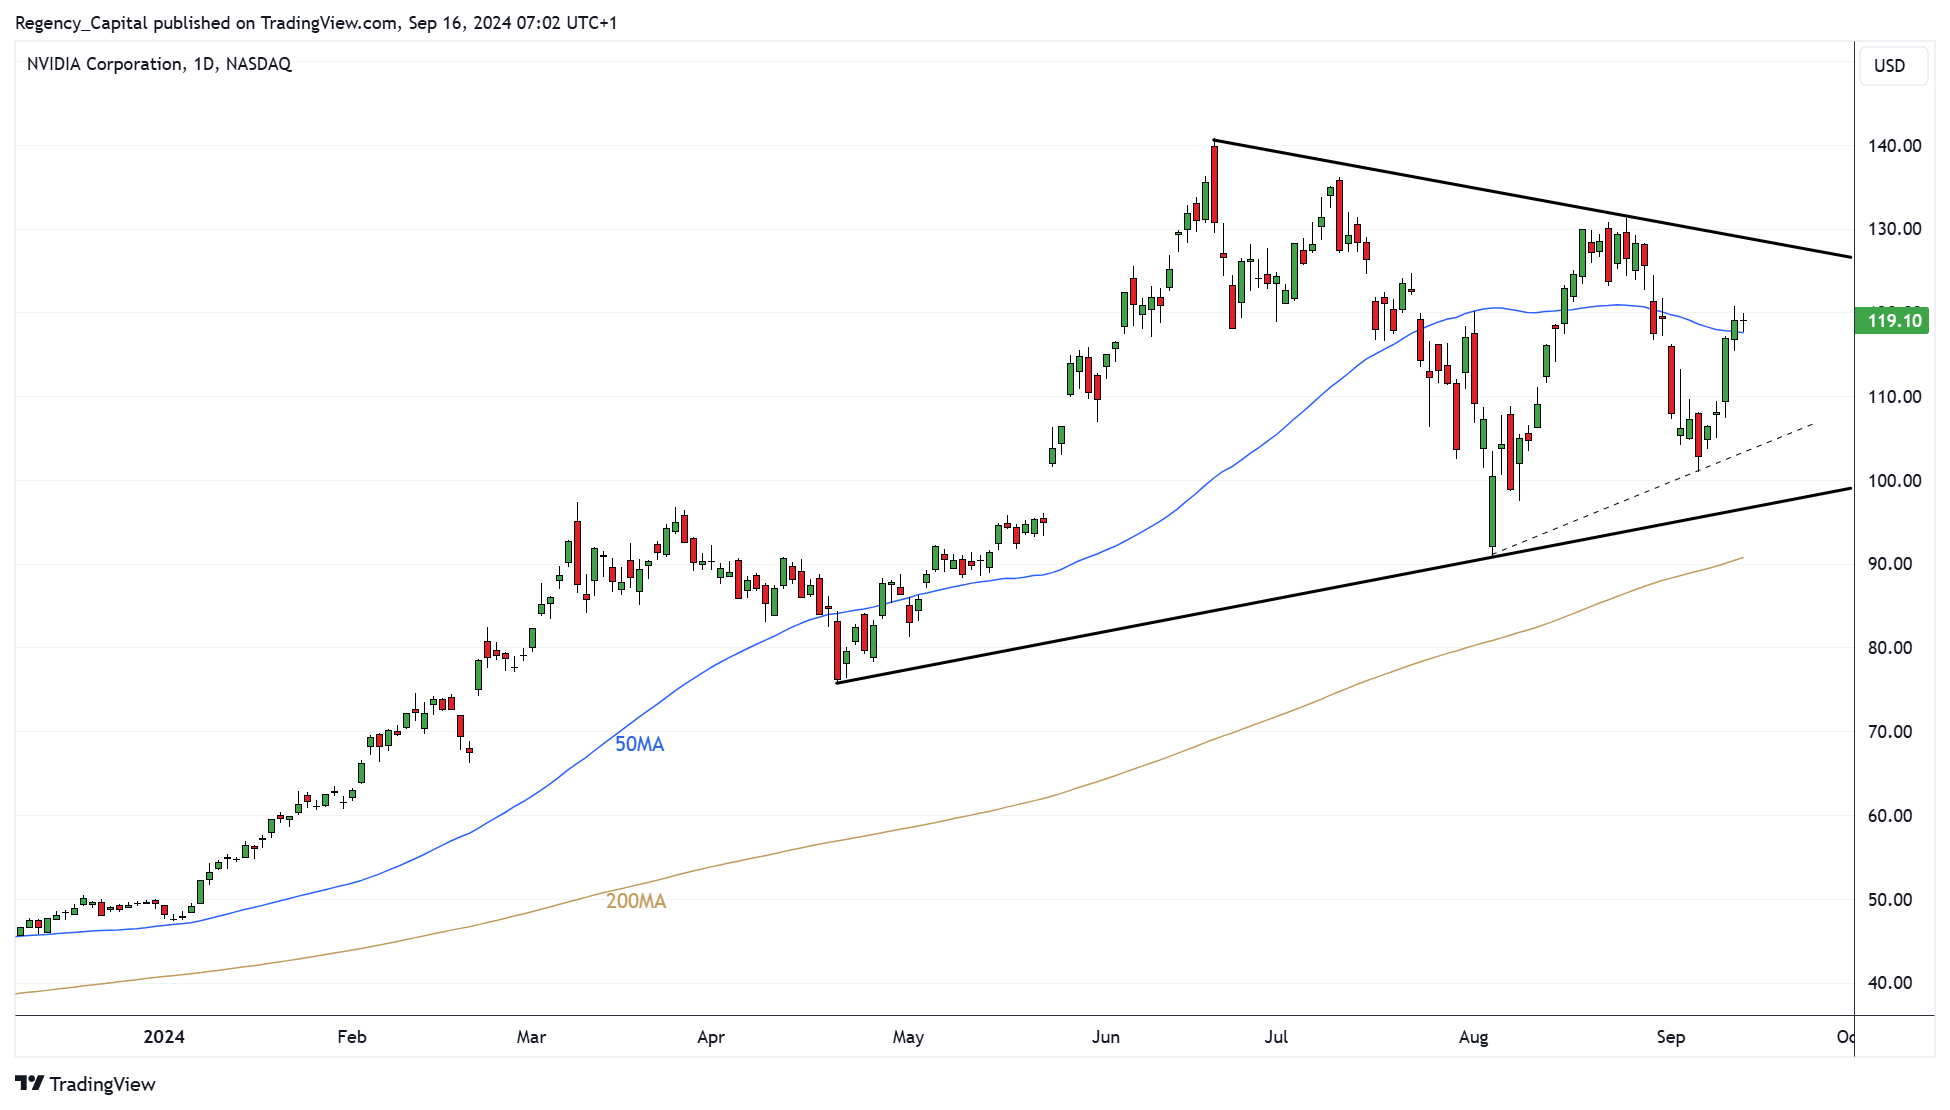The image size is (1950, 1110).
Task: Click the Apr label on time axis
Action: 711,1037
